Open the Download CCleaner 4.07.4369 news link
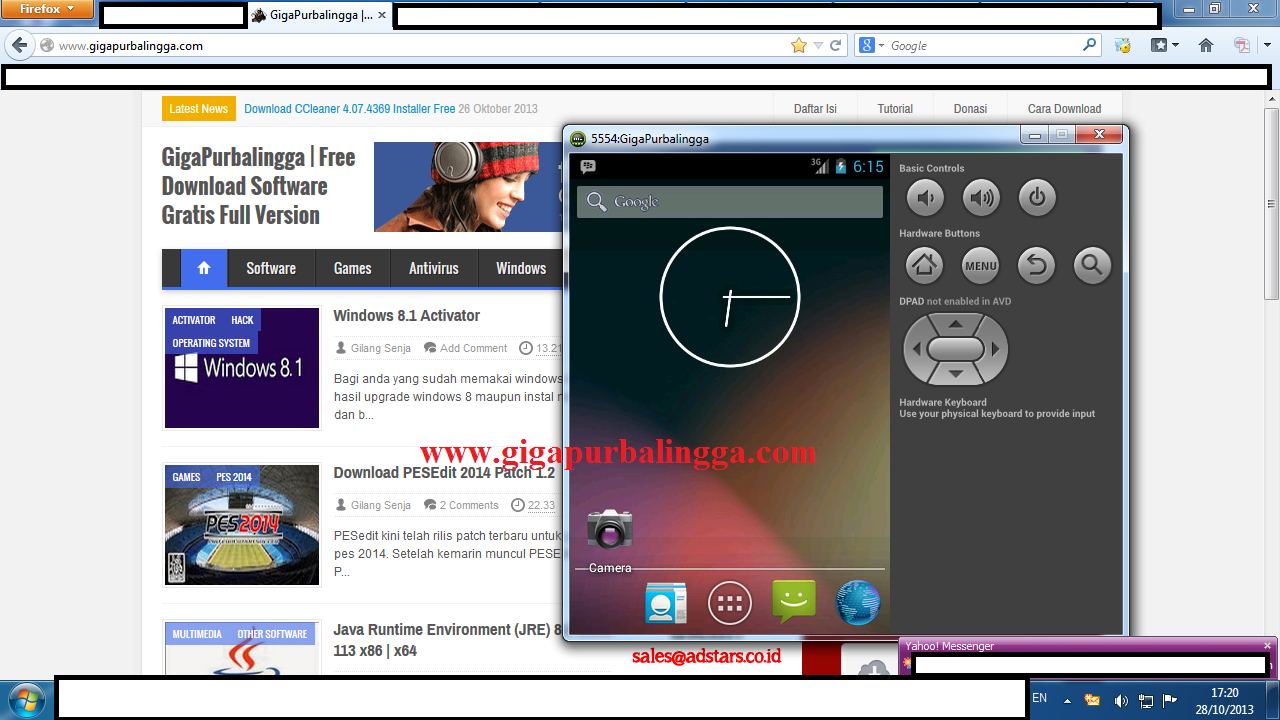 point(349,109)
